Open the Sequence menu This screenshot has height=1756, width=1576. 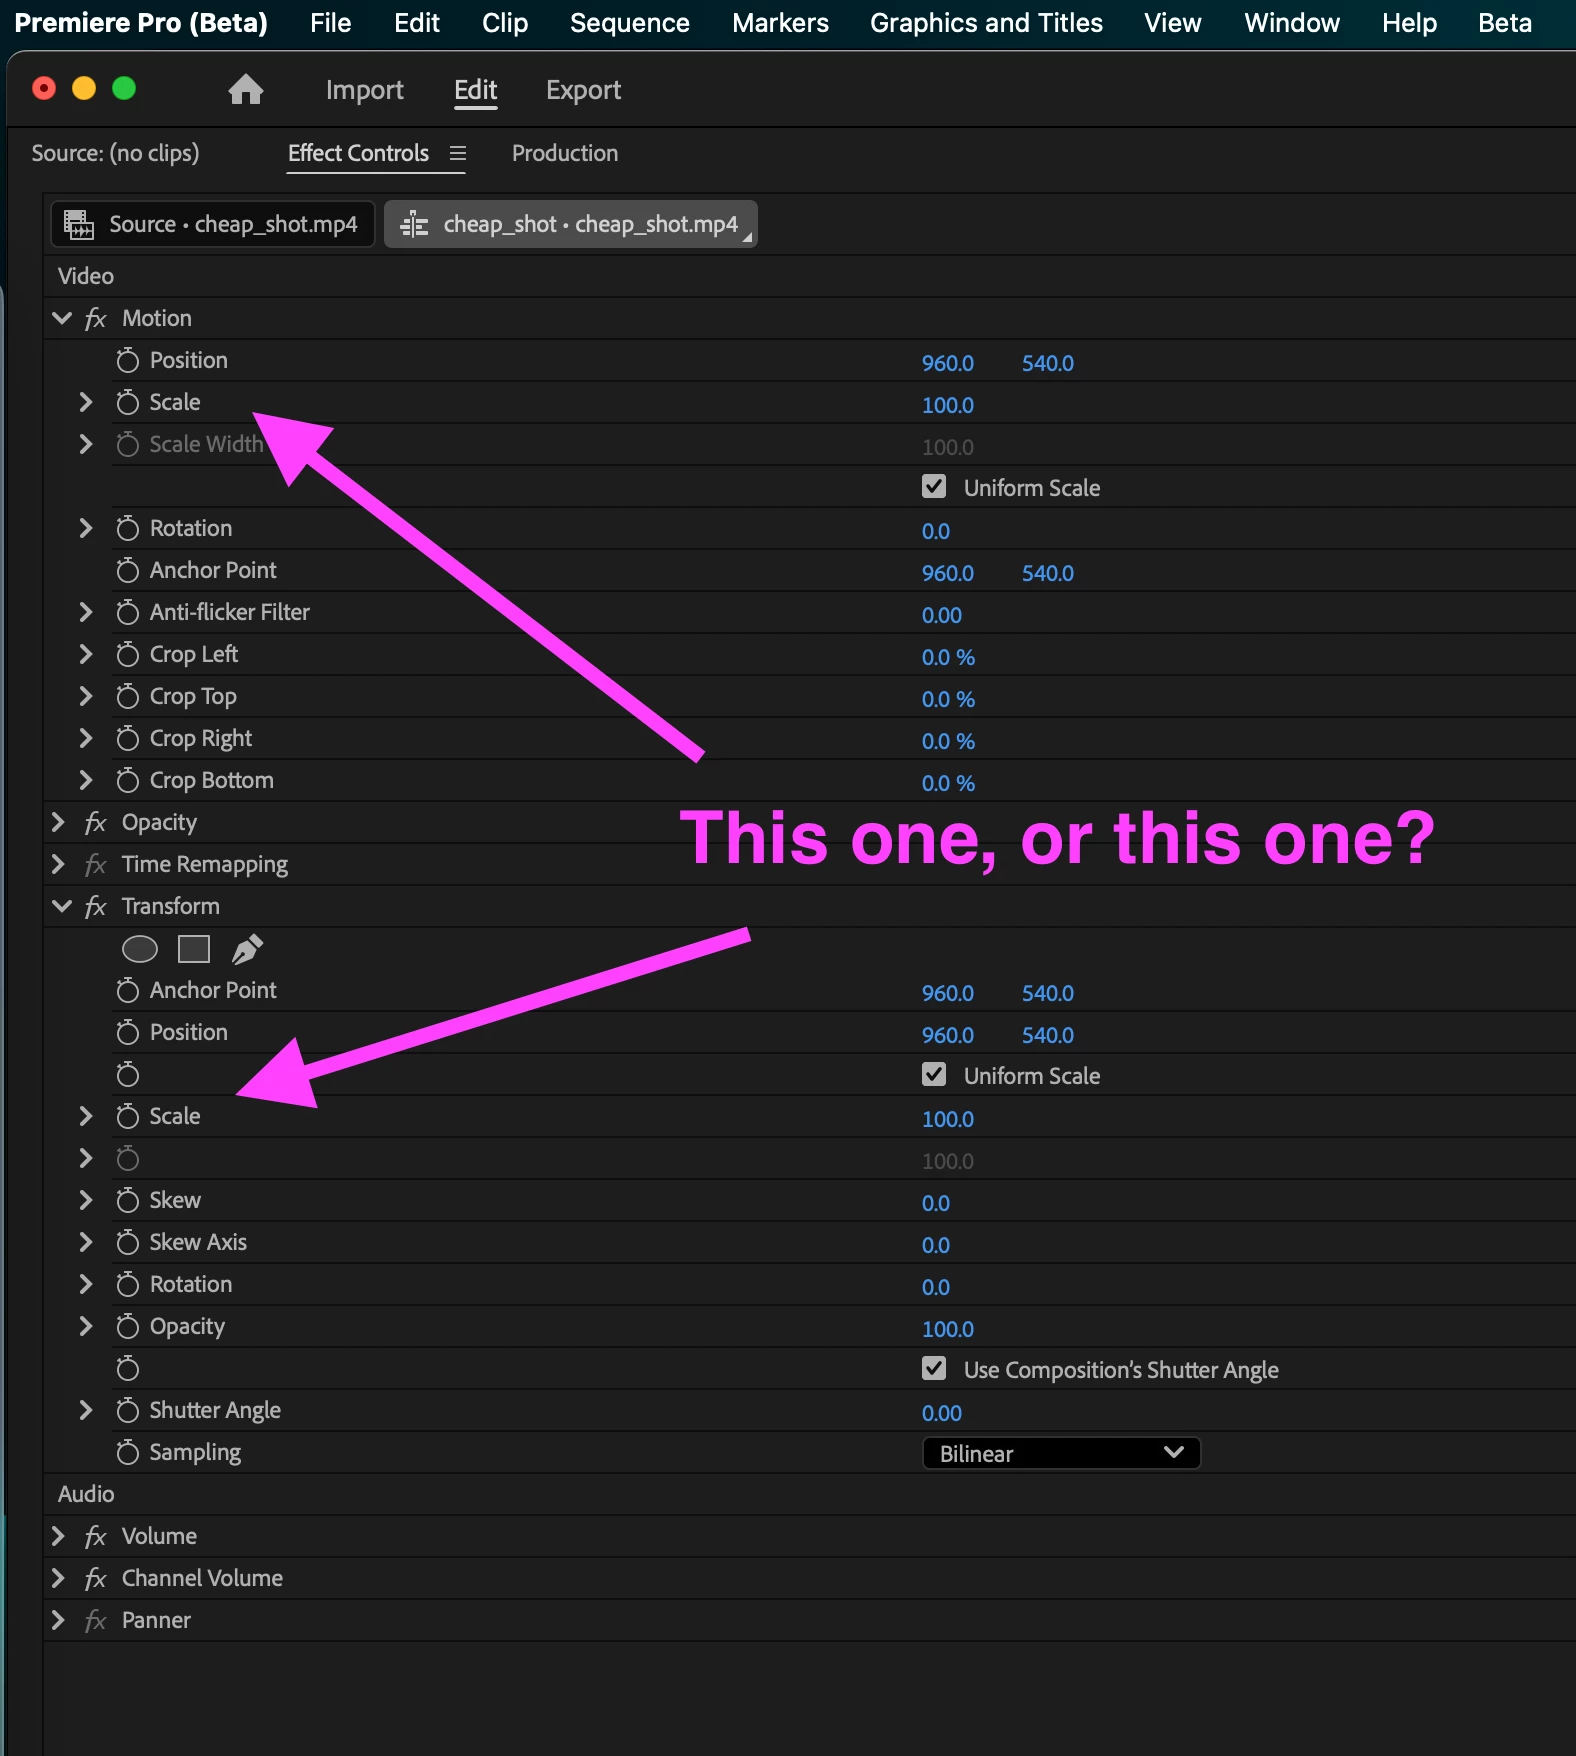(x=630, y=23)
